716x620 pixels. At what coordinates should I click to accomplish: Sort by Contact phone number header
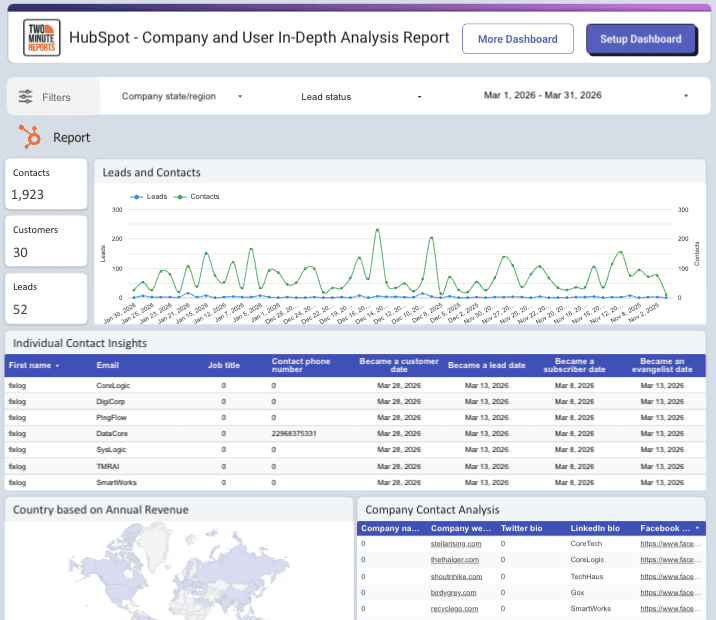pos(301,365)
